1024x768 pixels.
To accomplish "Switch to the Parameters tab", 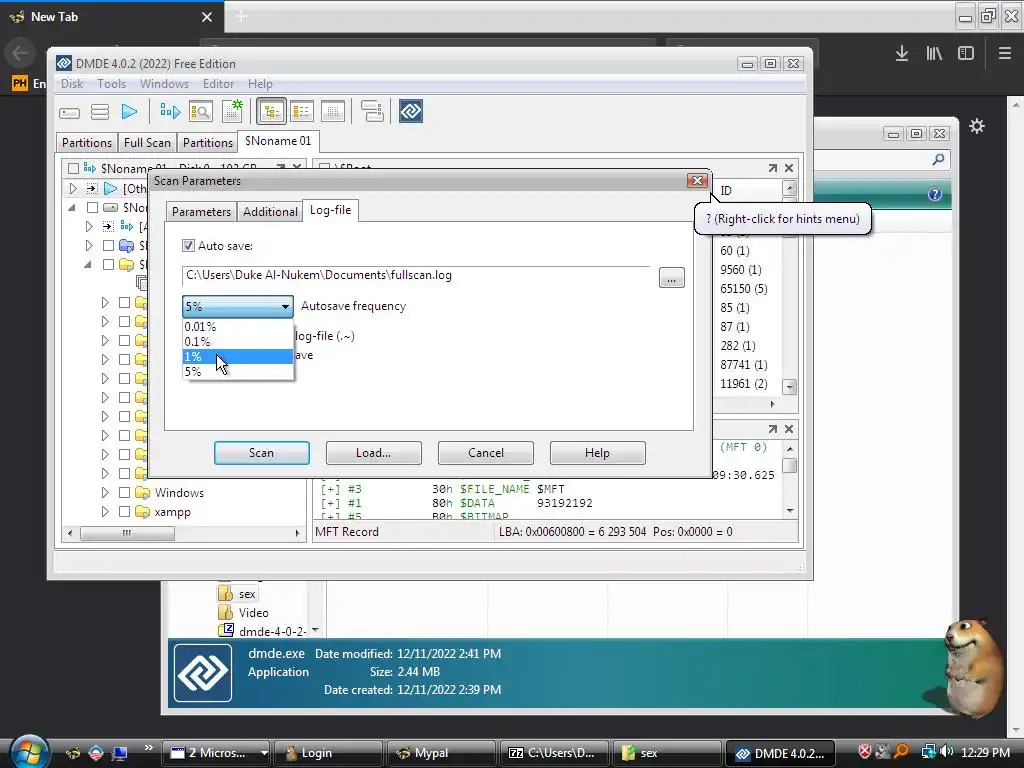I will pos(201,212).
